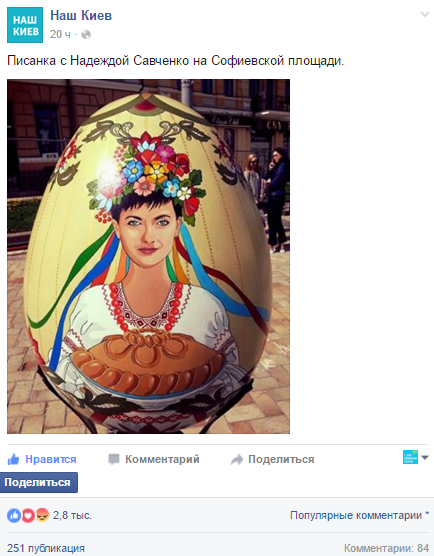
Task: Open the comment-as profile selector dropdown
Action: 416,457
